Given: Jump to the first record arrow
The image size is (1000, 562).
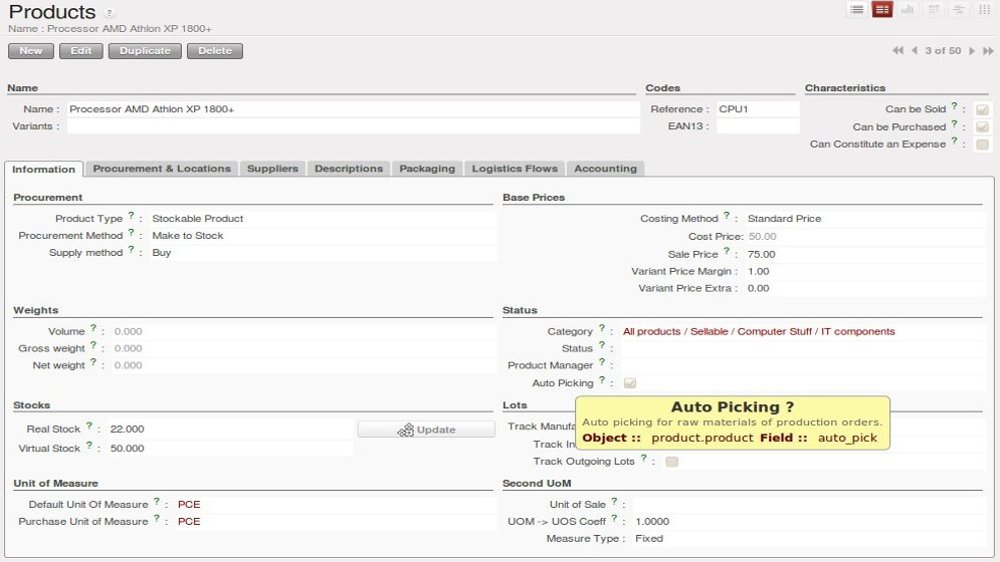Looking at the screenshot, I should [x=898, y=50].
